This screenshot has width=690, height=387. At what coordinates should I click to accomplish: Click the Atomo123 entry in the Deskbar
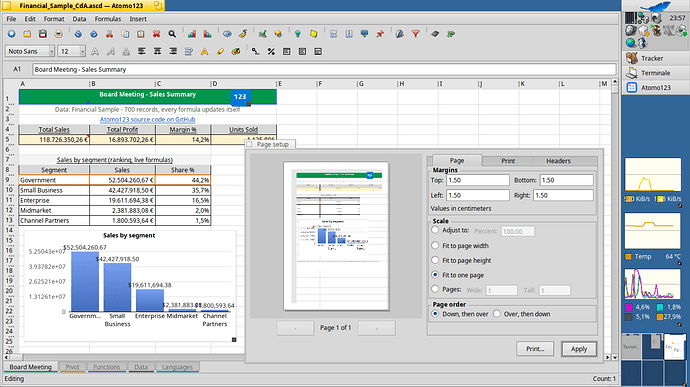coord(656,87)
